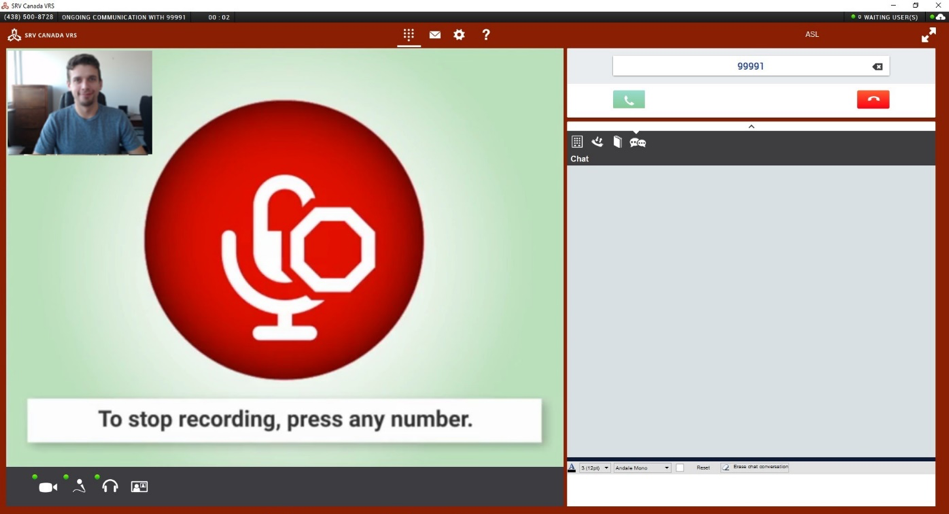
Task: Click the picture-in-picture layout icon
Action: point(139,486)
